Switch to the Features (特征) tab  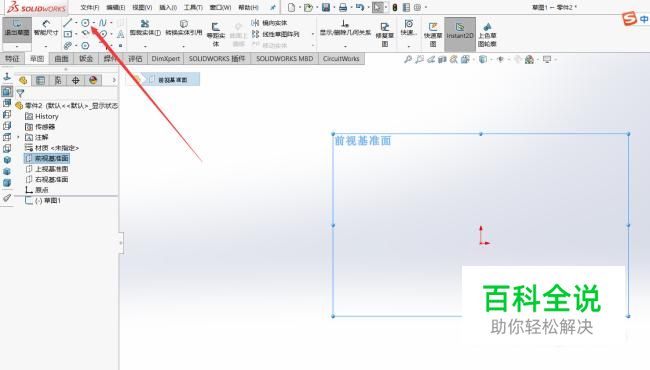(x=12, y=59)
